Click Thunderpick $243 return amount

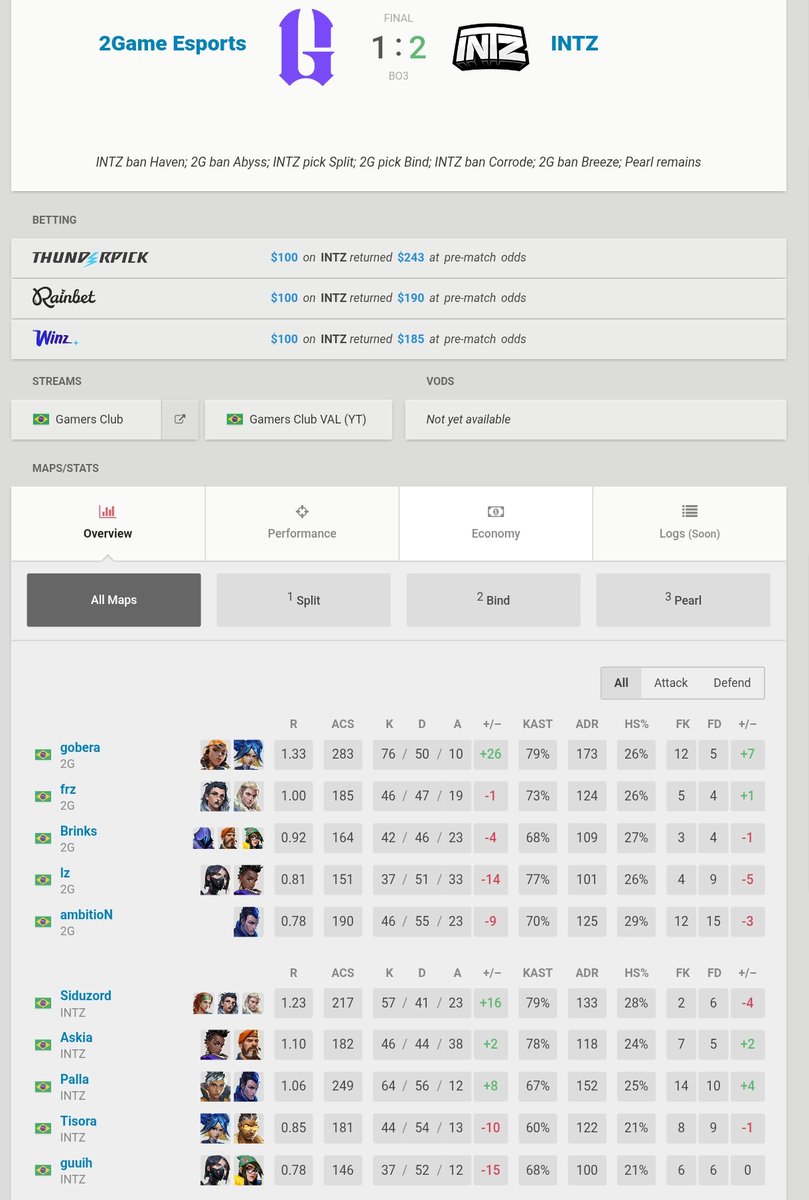tap(411, 258)
